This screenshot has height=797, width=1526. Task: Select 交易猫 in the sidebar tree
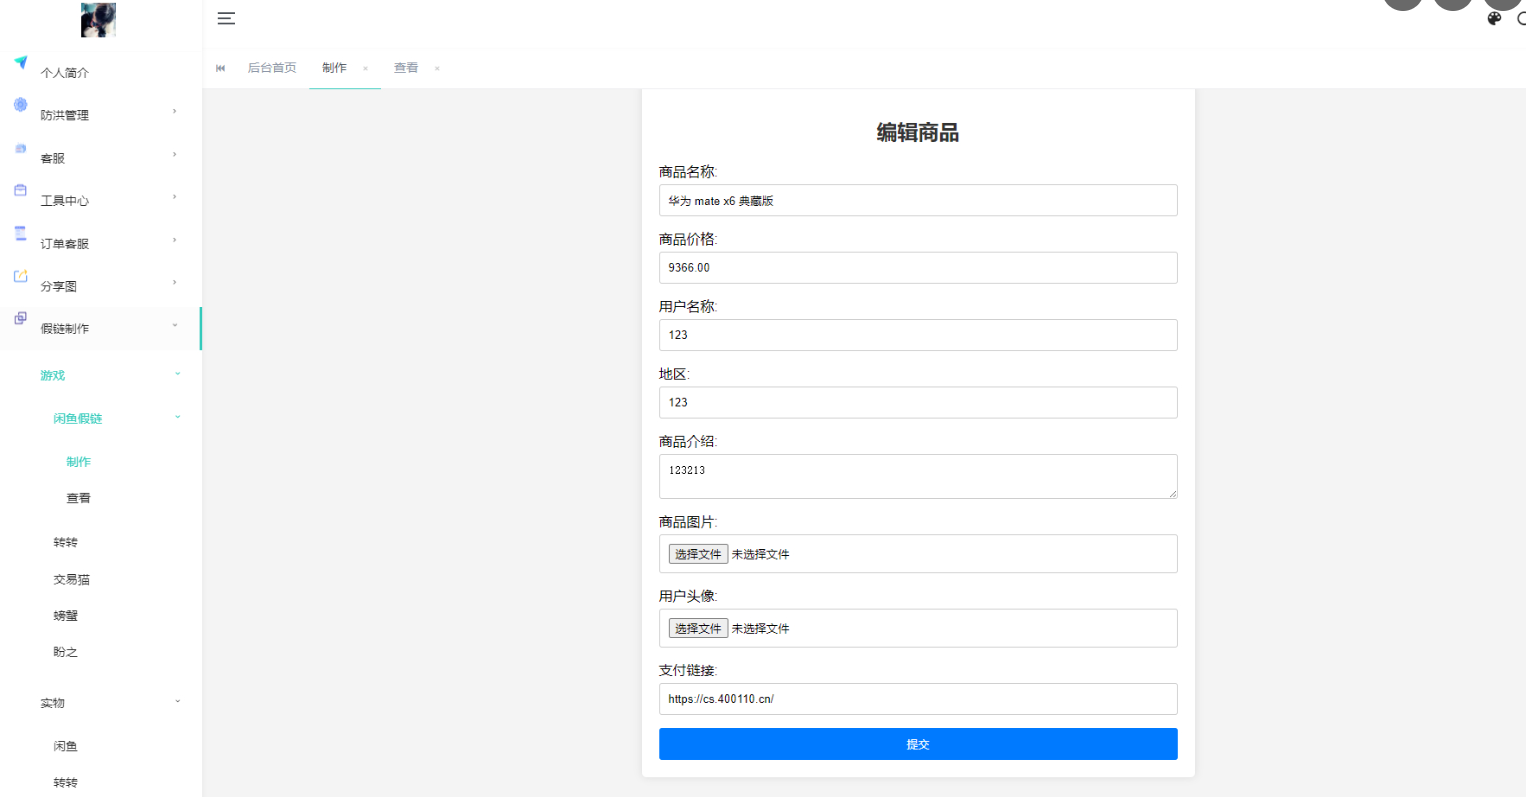coord(71,580)
